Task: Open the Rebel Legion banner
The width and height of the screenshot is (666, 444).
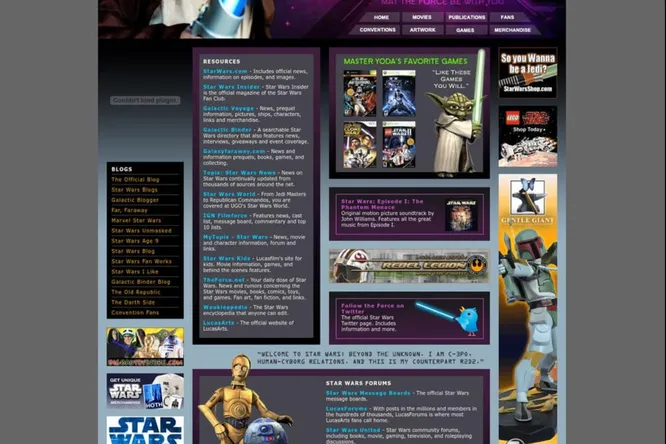Action: tap(409, 266)
